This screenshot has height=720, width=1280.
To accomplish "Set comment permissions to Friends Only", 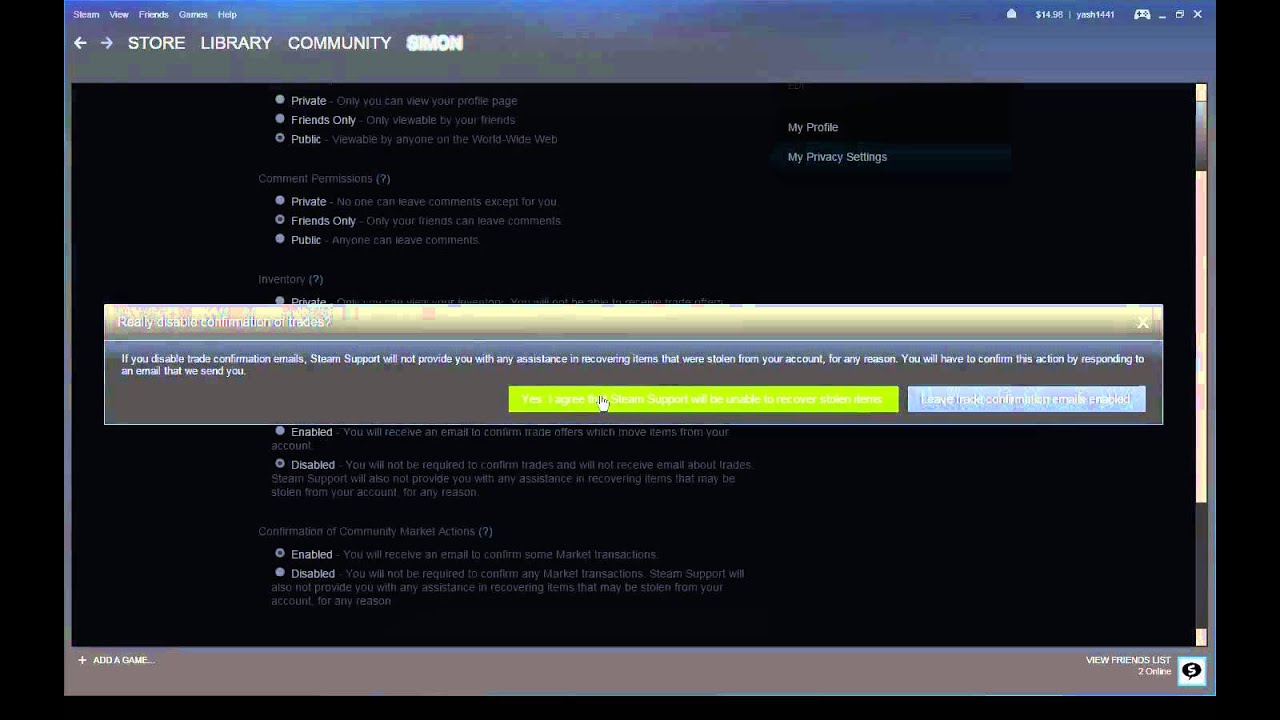I will click(280, 219).
